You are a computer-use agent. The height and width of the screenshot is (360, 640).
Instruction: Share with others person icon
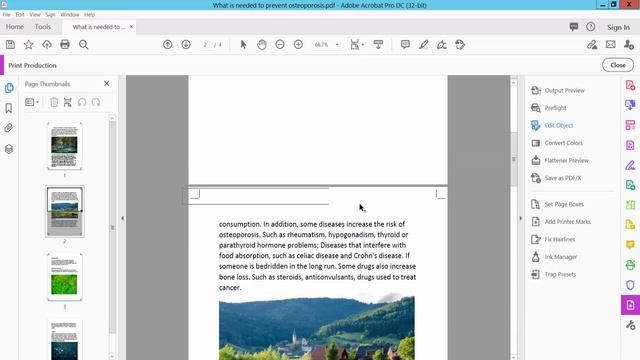tap(629, 44)
